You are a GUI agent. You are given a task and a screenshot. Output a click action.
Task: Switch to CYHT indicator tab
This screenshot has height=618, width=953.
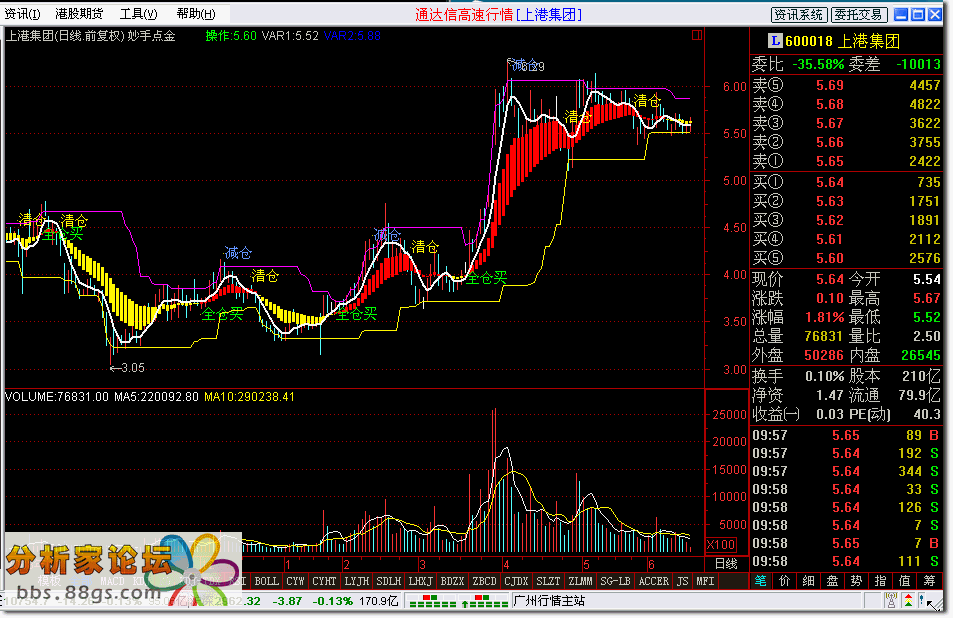pos(324,582)
